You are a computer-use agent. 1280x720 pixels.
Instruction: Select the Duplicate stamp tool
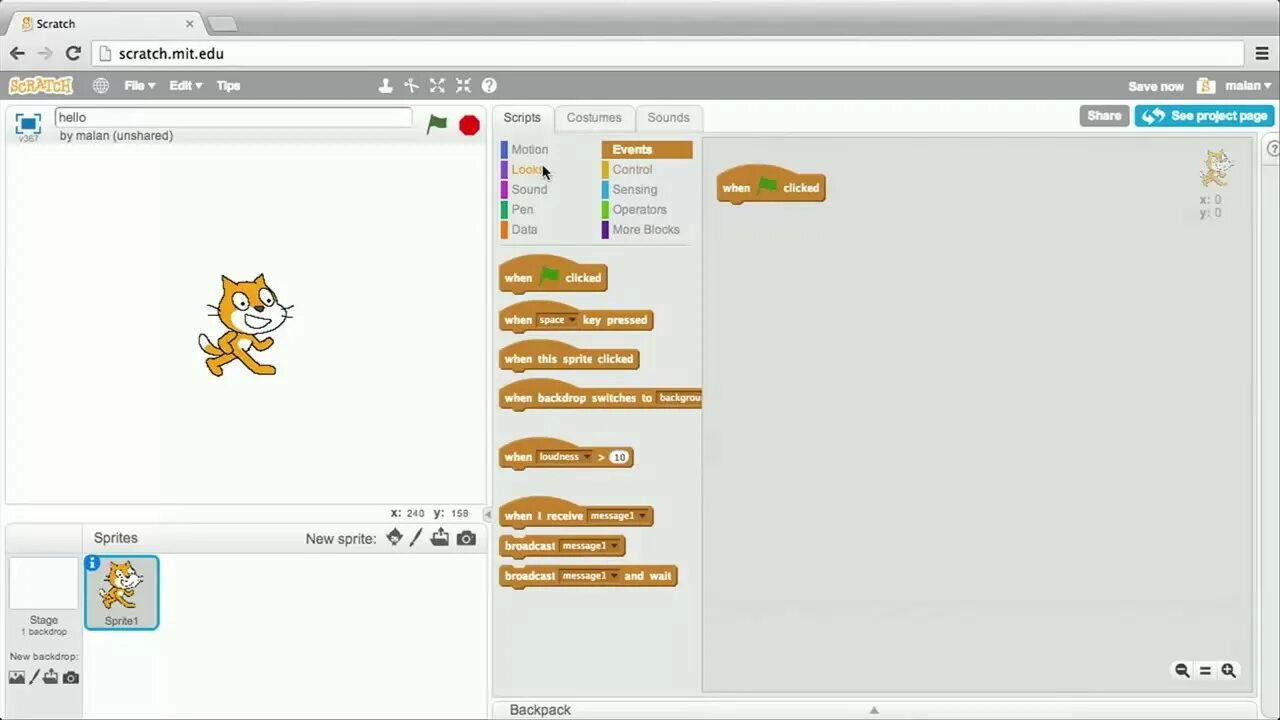click(x=385, y=86)
